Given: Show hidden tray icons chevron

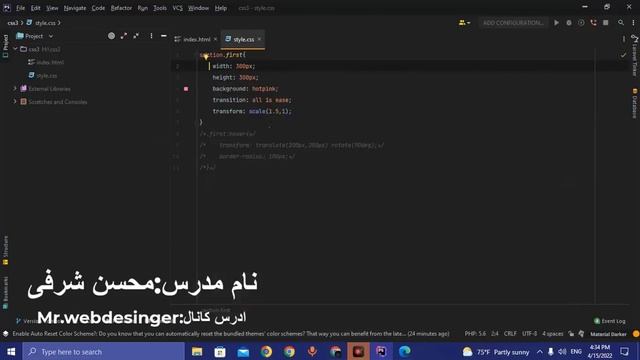Looking at the screenshot, I should (540, 351).
